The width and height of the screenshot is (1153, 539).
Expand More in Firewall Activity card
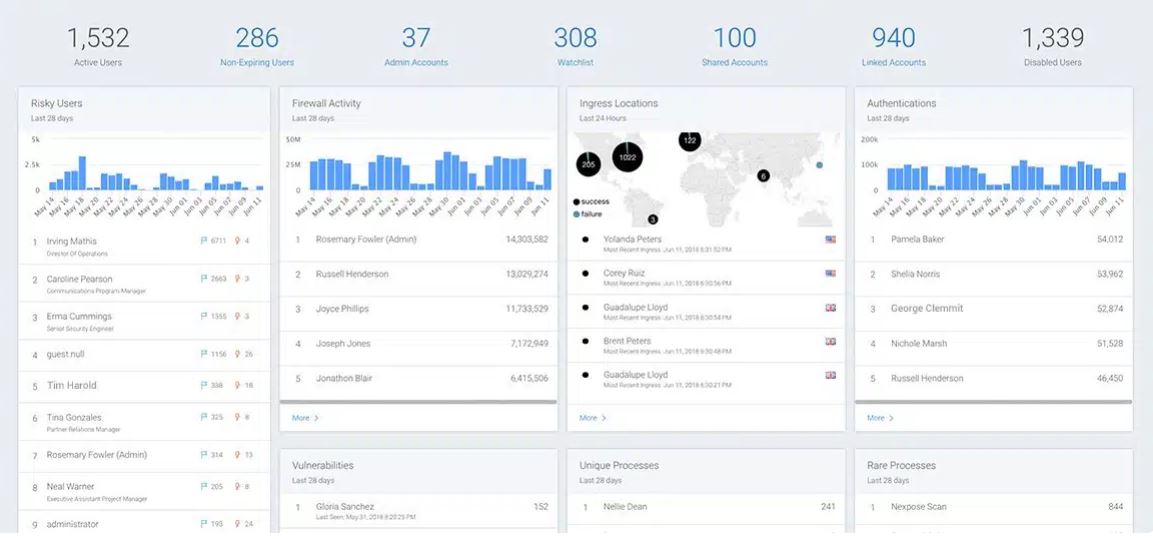coord(305,418)
